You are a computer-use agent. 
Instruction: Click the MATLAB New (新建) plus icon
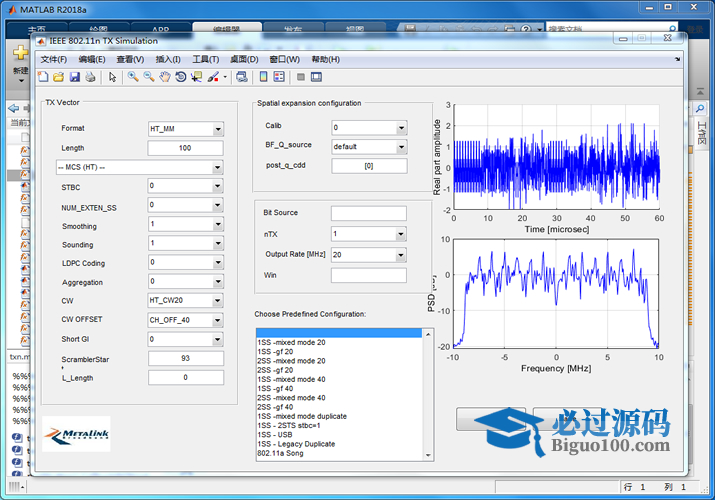[x=21, y=53]
